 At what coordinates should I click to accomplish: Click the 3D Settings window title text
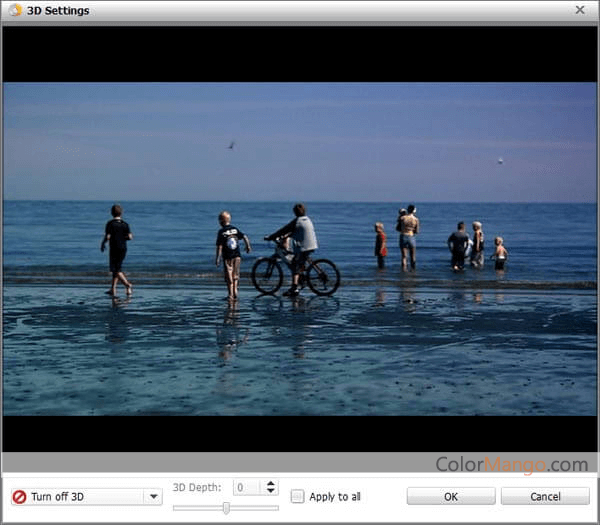pyautogui.click(x=57, y=11)
